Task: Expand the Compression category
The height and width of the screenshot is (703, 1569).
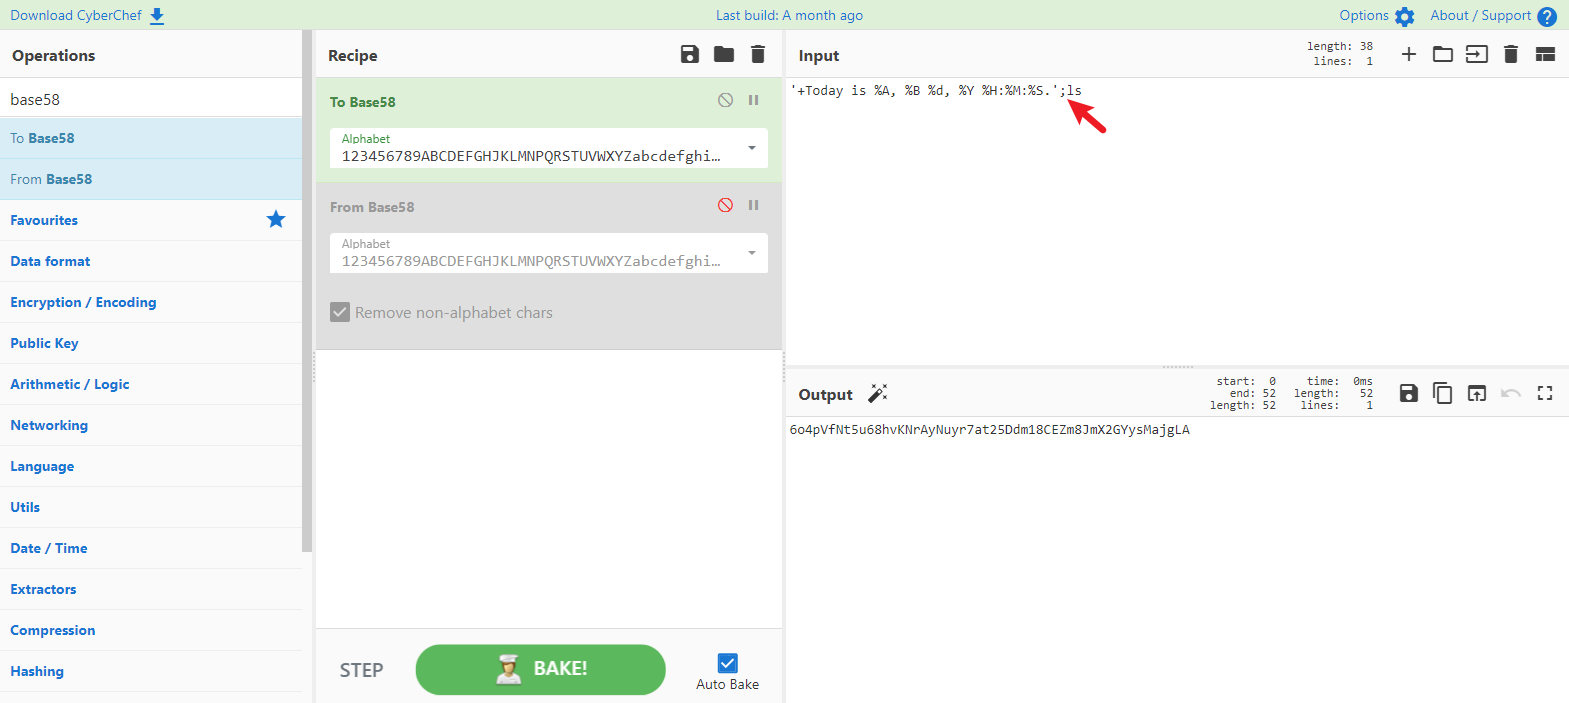Action: pyautogui.click(x=151, y=630)
